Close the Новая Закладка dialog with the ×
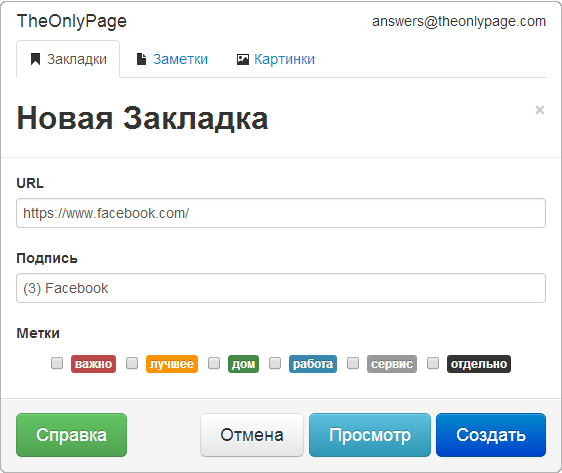The image size is (562, 473). coord(539,110)
